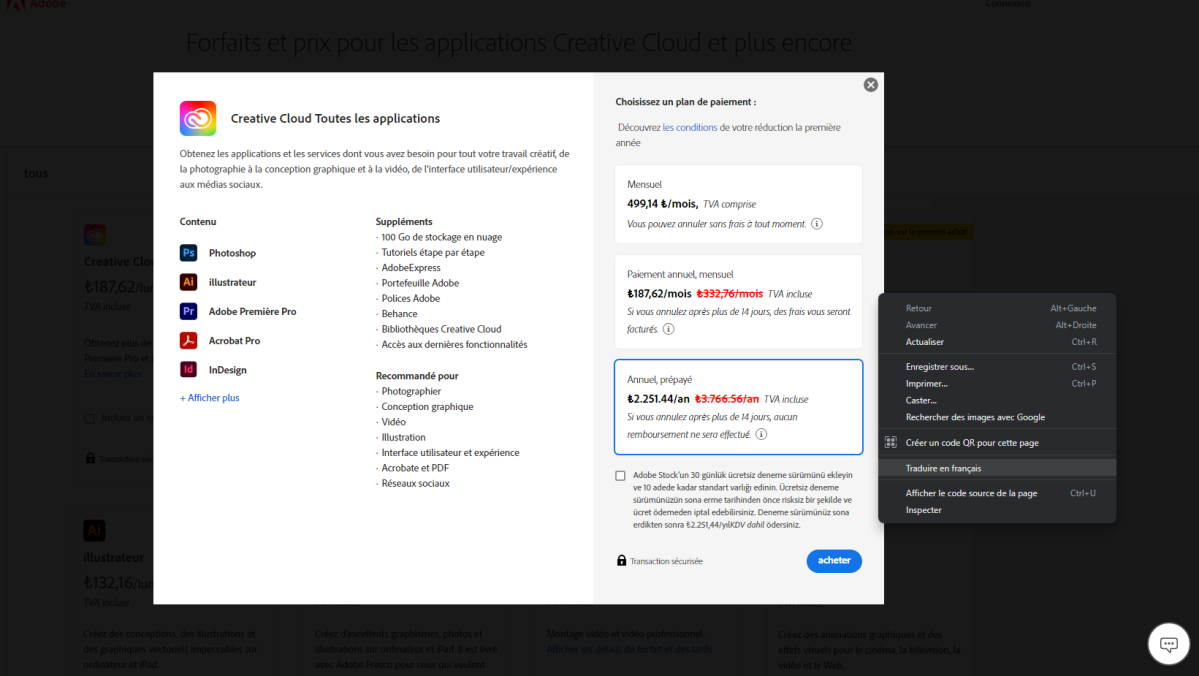Choose Avancer in the context menu
The image size is (1199, 676).
tap(997, 325)
